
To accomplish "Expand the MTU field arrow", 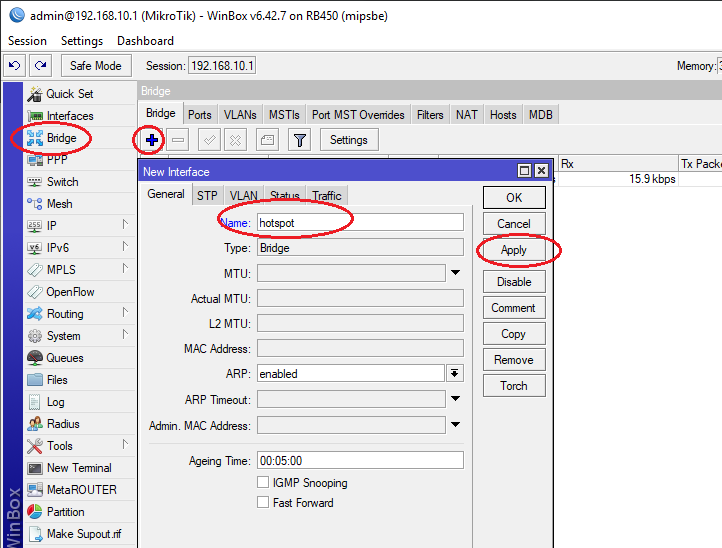I will click(455, 273).
